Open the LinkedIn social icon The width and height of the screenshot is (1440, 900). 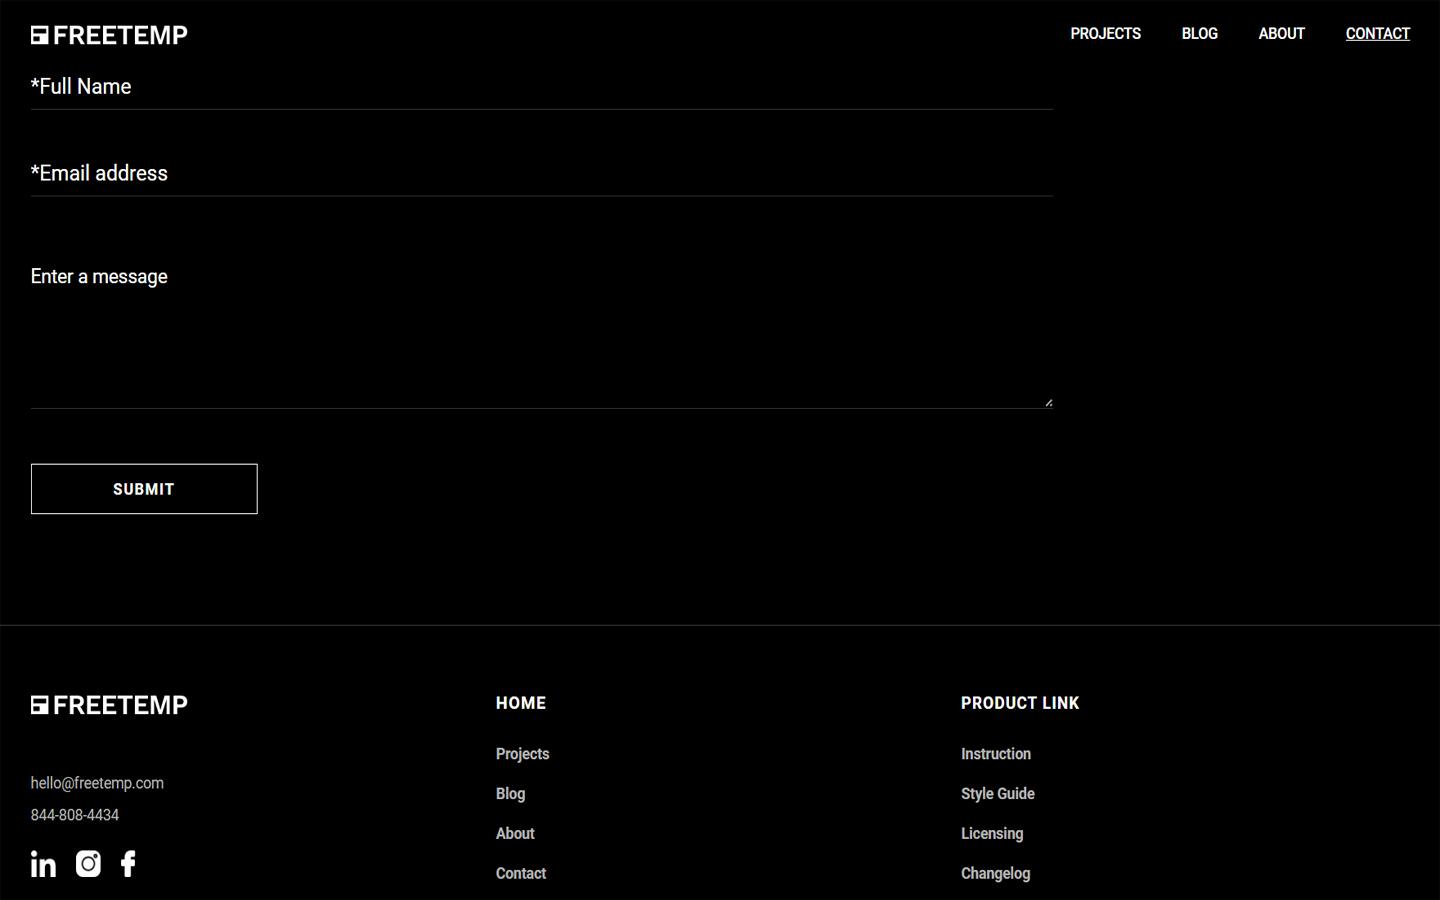tap(43, 863)
